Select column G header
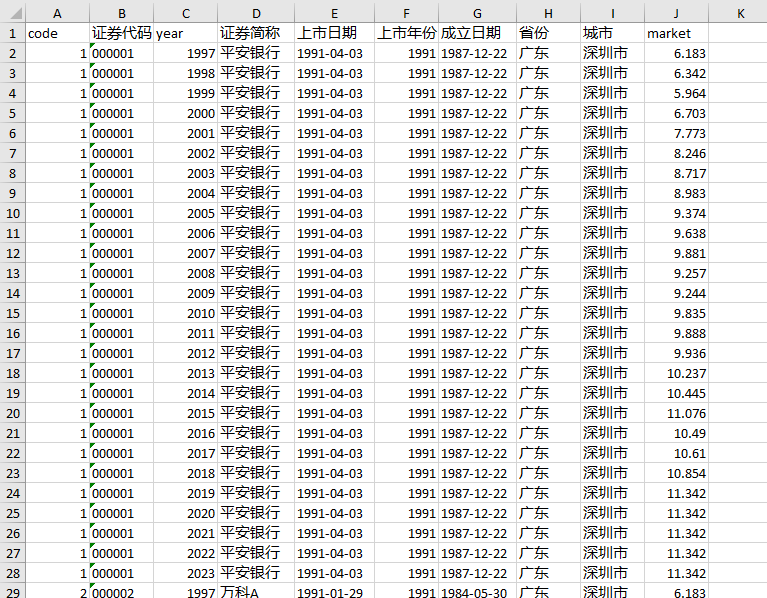 (x=477, y=13)
